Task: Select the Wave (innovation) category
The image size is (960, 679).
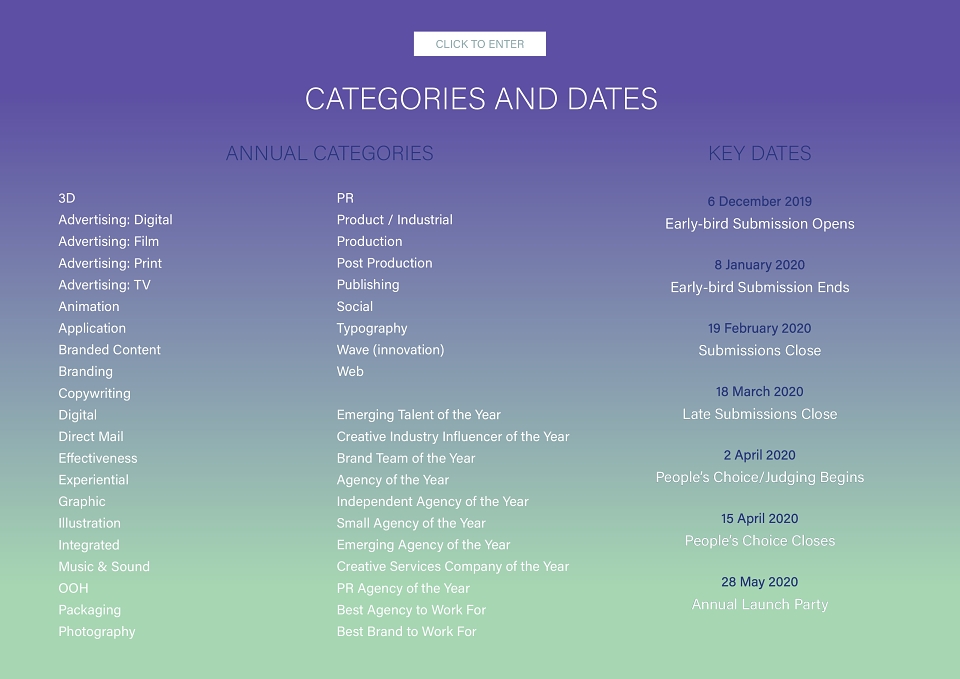Action: pyautogui.click(x=390, y=350)
